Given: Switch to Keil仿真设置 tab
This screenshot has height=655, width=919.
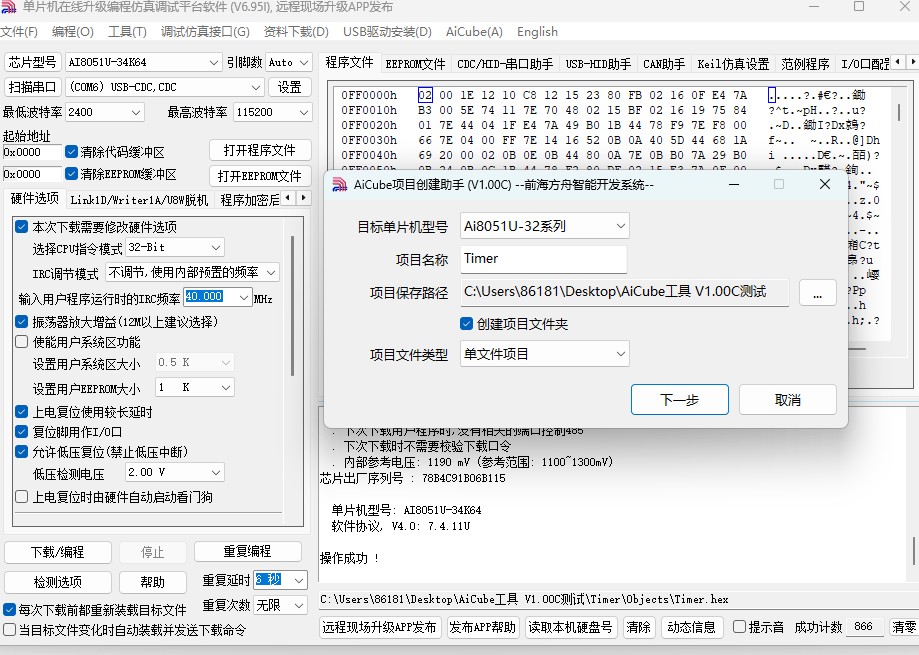Looking at the screenshot, I should point(733,64).
